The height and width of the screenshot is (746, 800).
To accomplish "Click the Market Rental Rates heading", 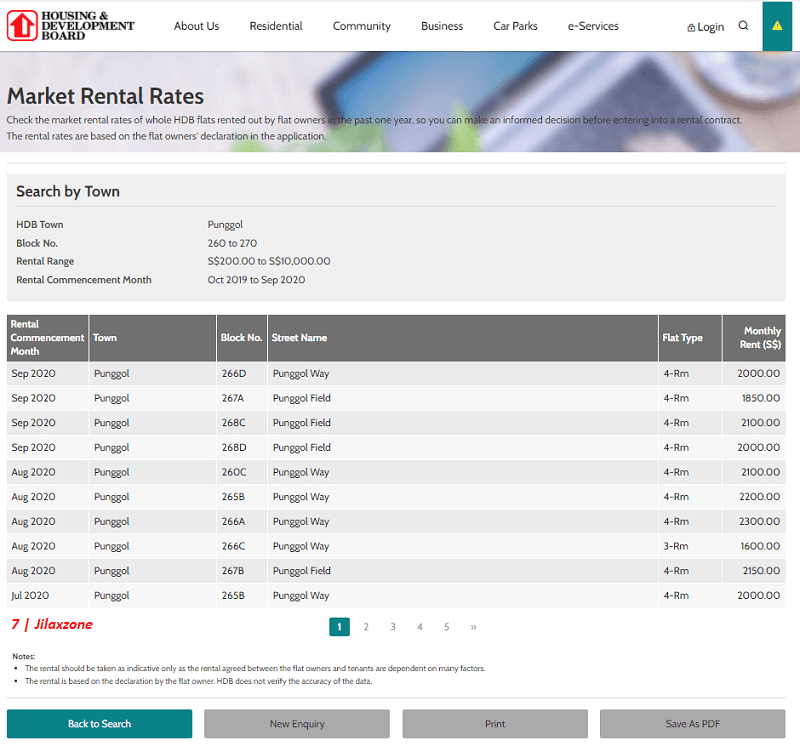I will (105, 96).
